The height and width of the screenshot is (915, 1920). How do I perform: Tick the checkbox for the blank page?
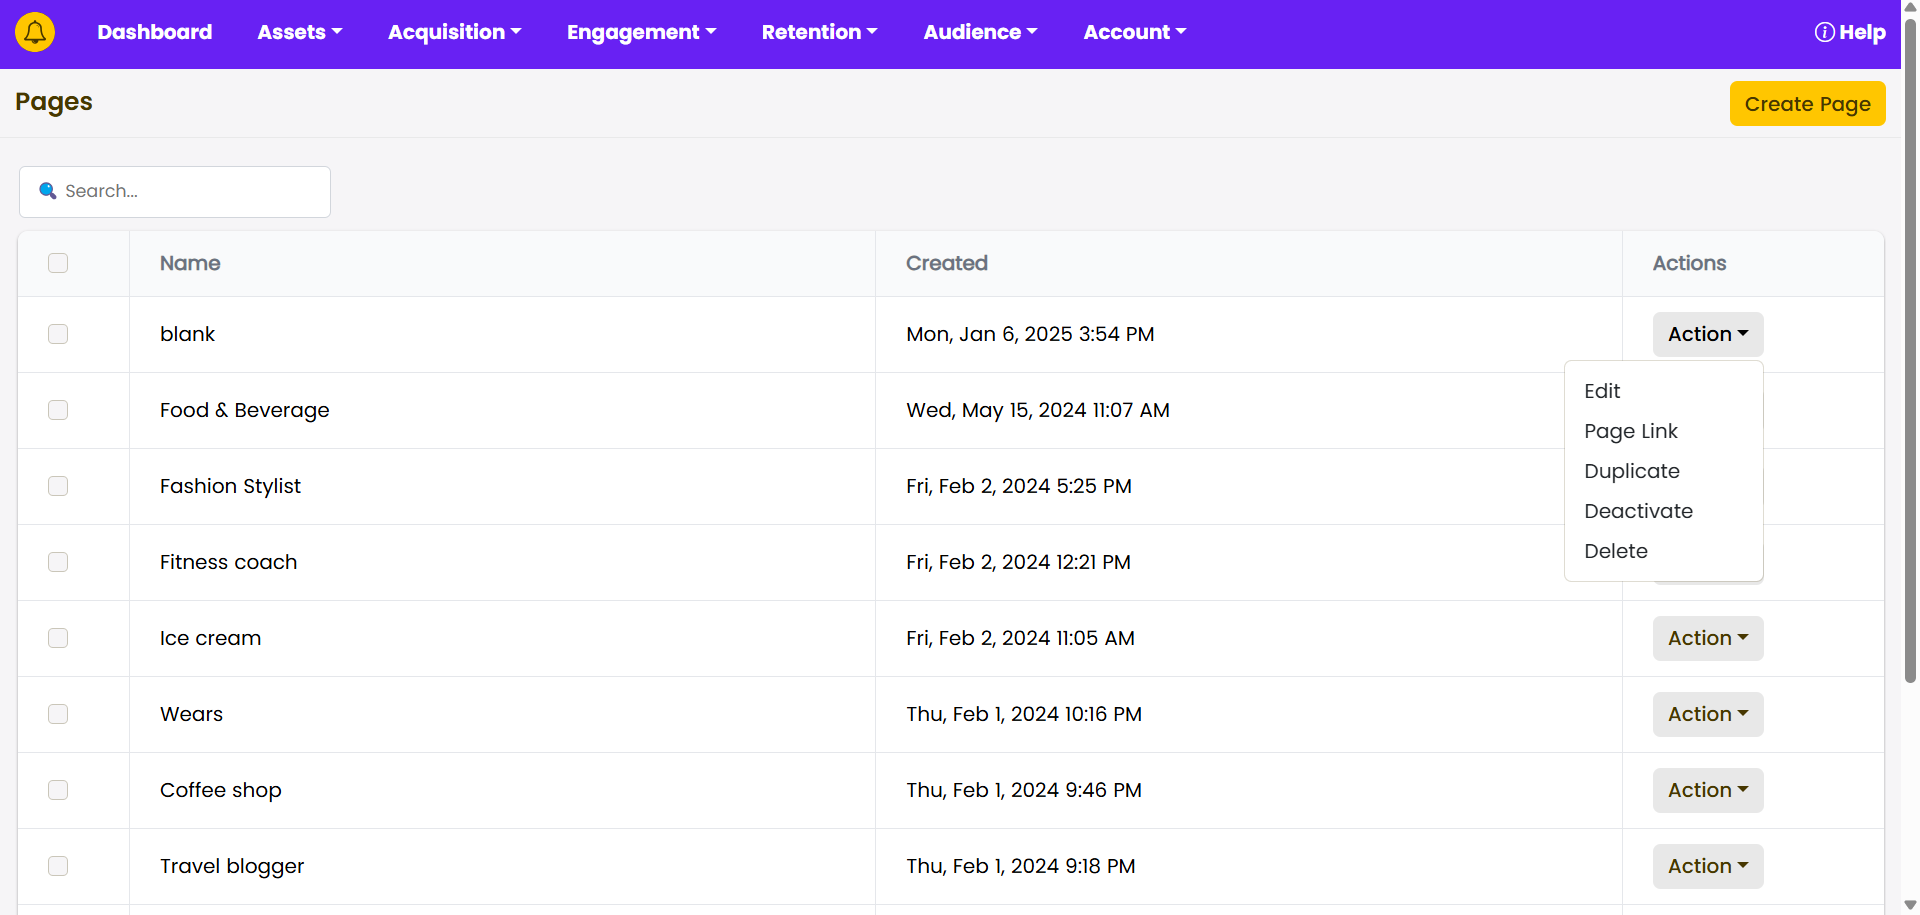(58, 334)
